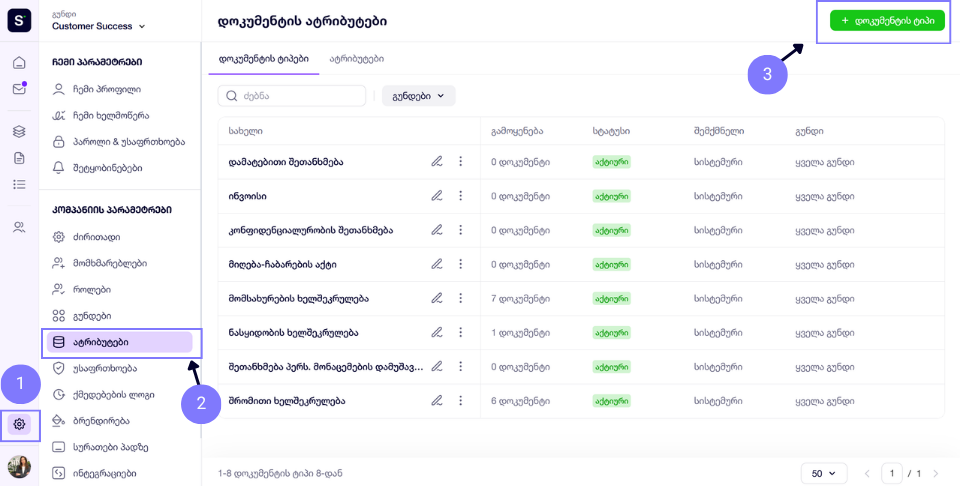Click the გამოყენება column header

point(517,131)
